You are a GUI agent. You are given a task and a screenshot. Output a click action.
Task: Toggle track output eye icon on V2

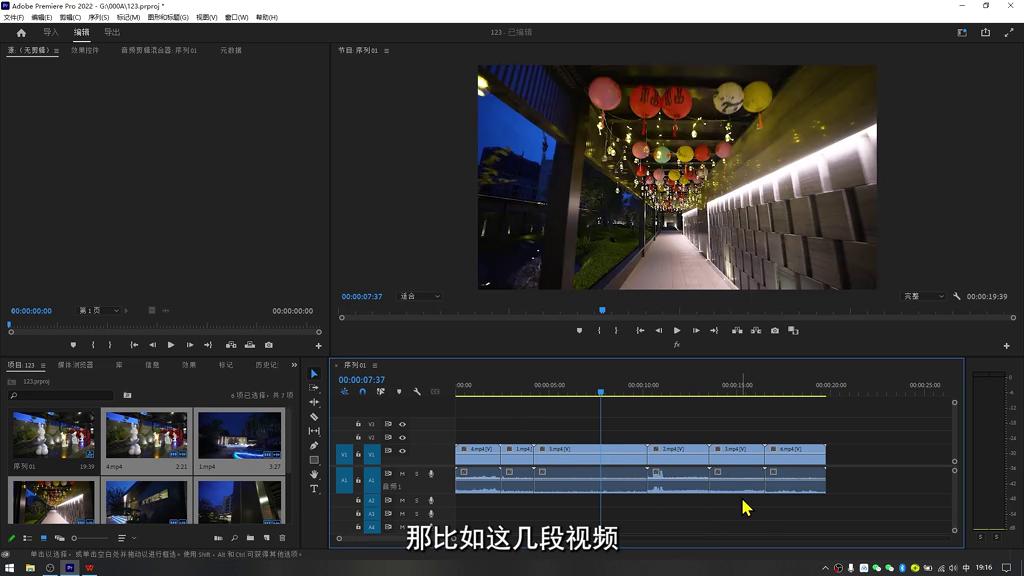401,438
